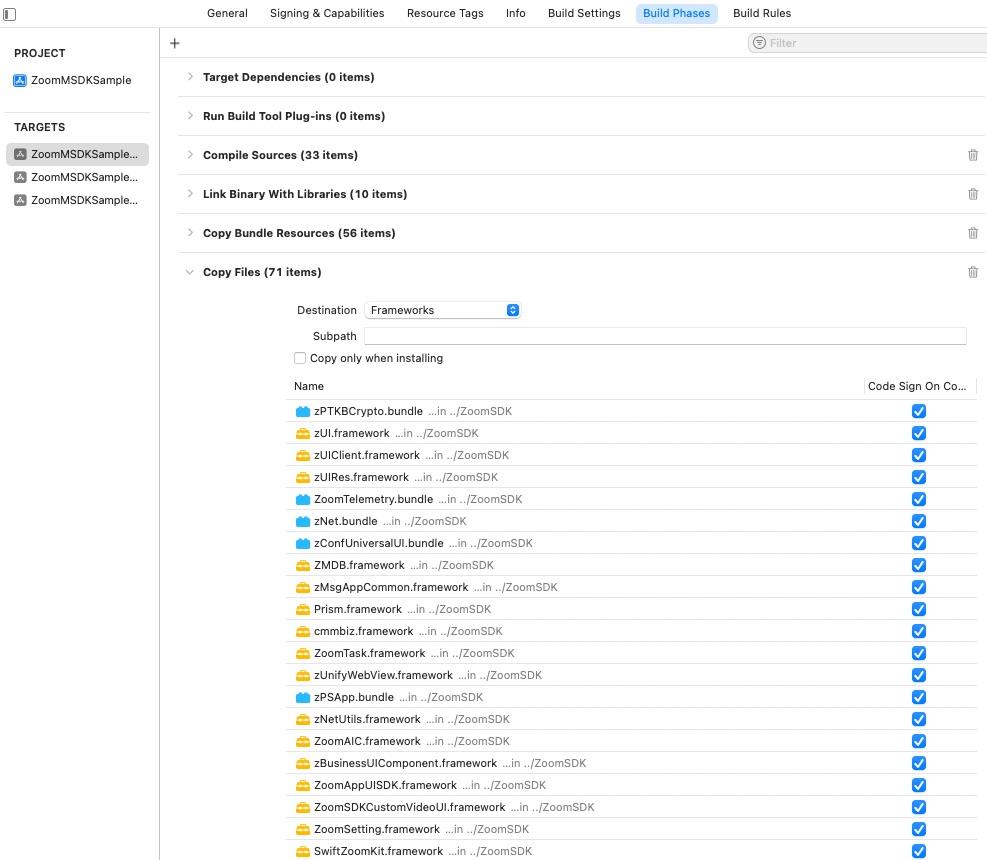
Task: Click the ZoomMSDKSample project icon
Action: (20, 81)
